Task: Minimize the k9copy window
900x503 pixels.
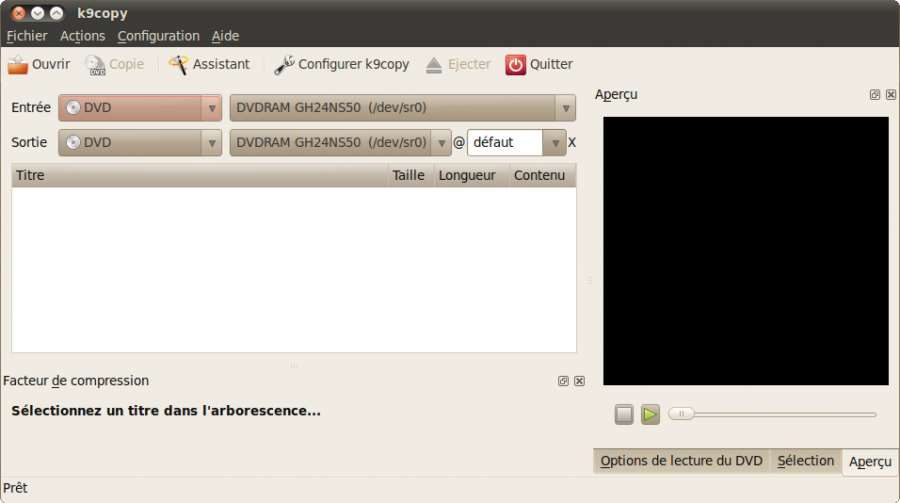Action: click(x=37, y=13)
